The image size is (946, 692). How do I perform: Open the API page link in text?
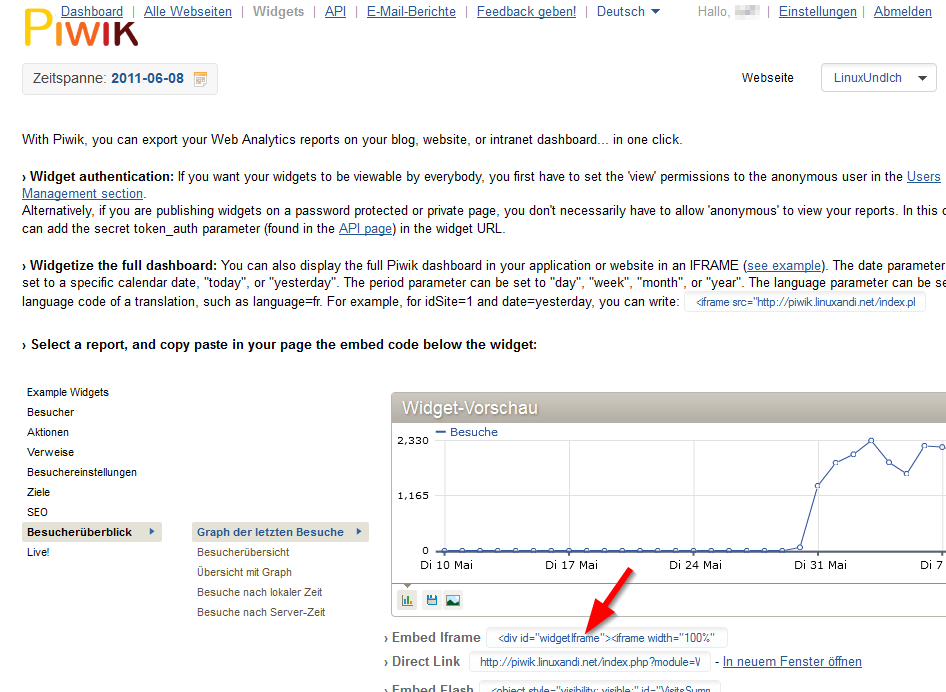coord(366,229)
